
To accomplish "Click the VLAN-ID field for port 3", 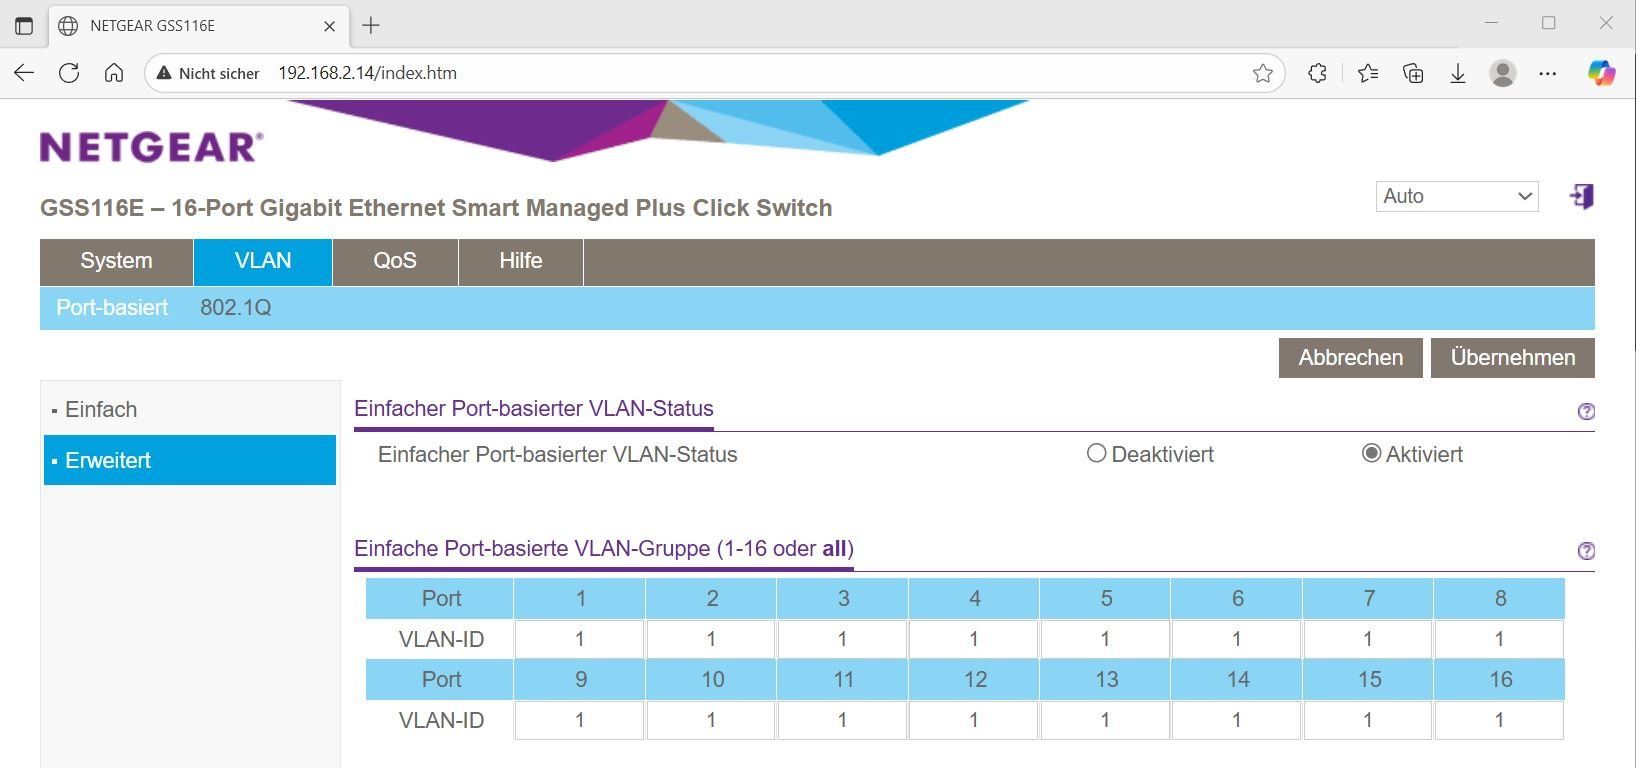I will coord(842,639).
